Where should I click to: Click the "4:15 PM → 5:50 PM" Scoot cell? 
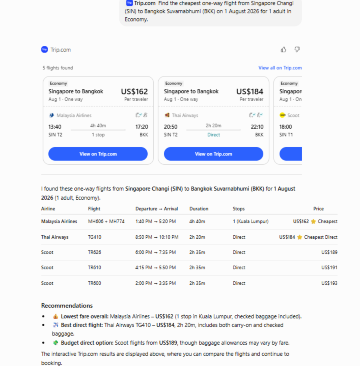(156, 267)
